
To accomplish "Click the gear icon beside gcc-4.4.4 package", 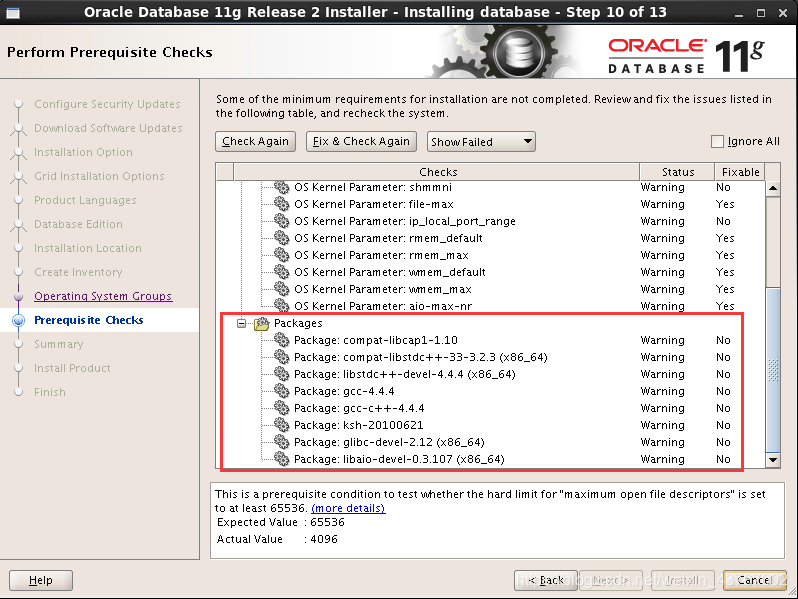I will pyautogui.click(x=281, y=391).
